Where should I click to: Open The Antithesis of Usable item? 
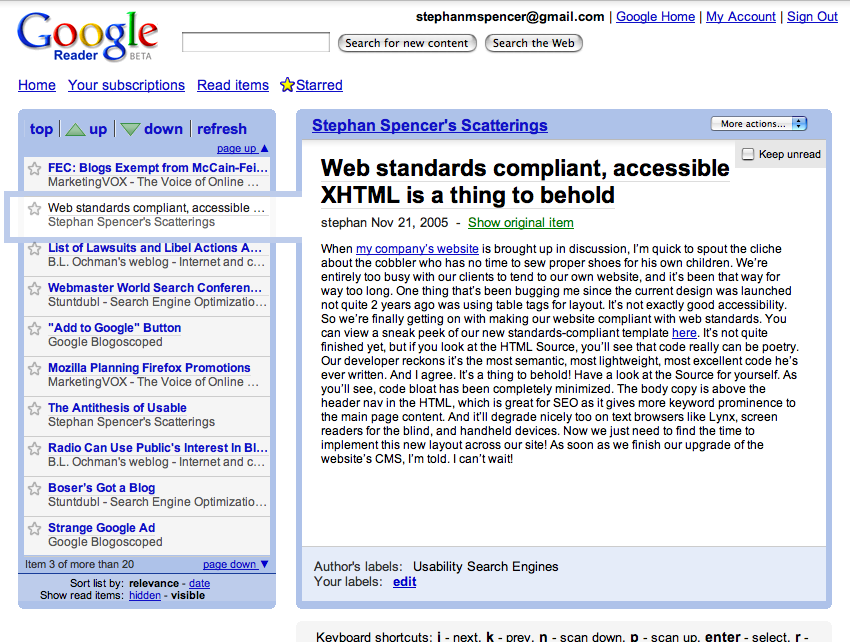pos(117,408)
